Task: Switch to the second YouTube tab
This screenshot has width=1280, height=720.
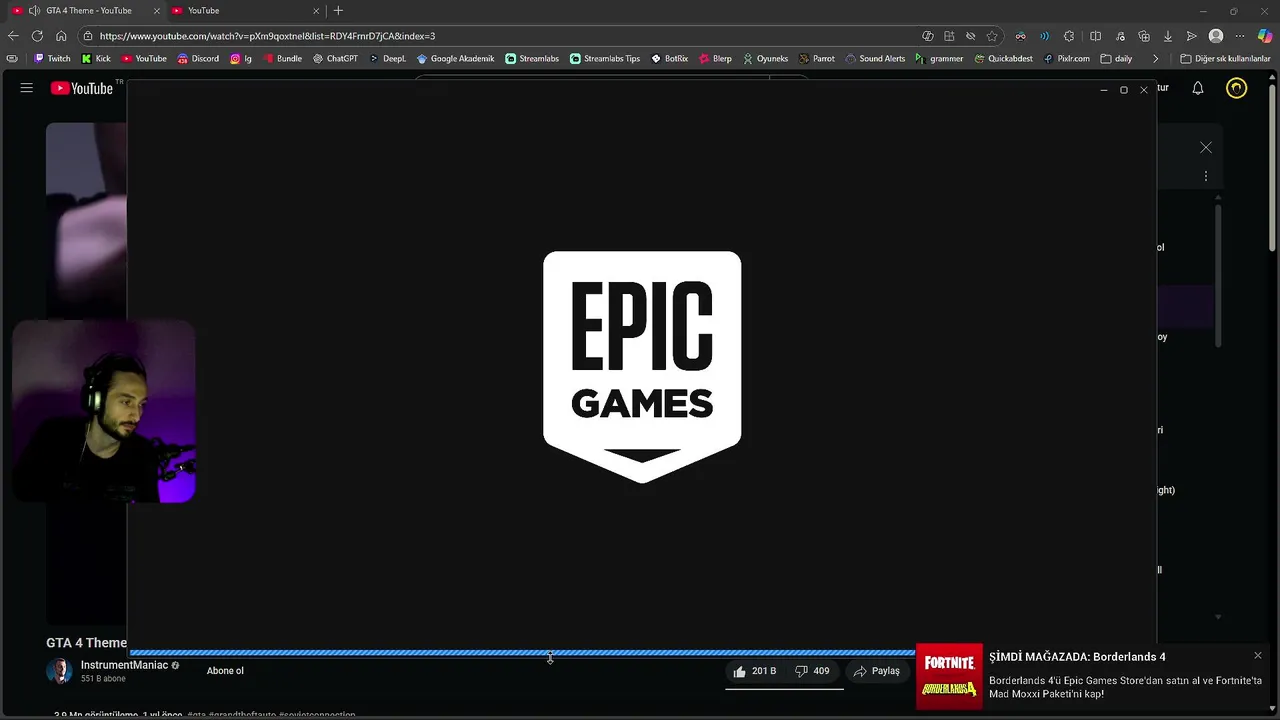Action: [245, 10]
